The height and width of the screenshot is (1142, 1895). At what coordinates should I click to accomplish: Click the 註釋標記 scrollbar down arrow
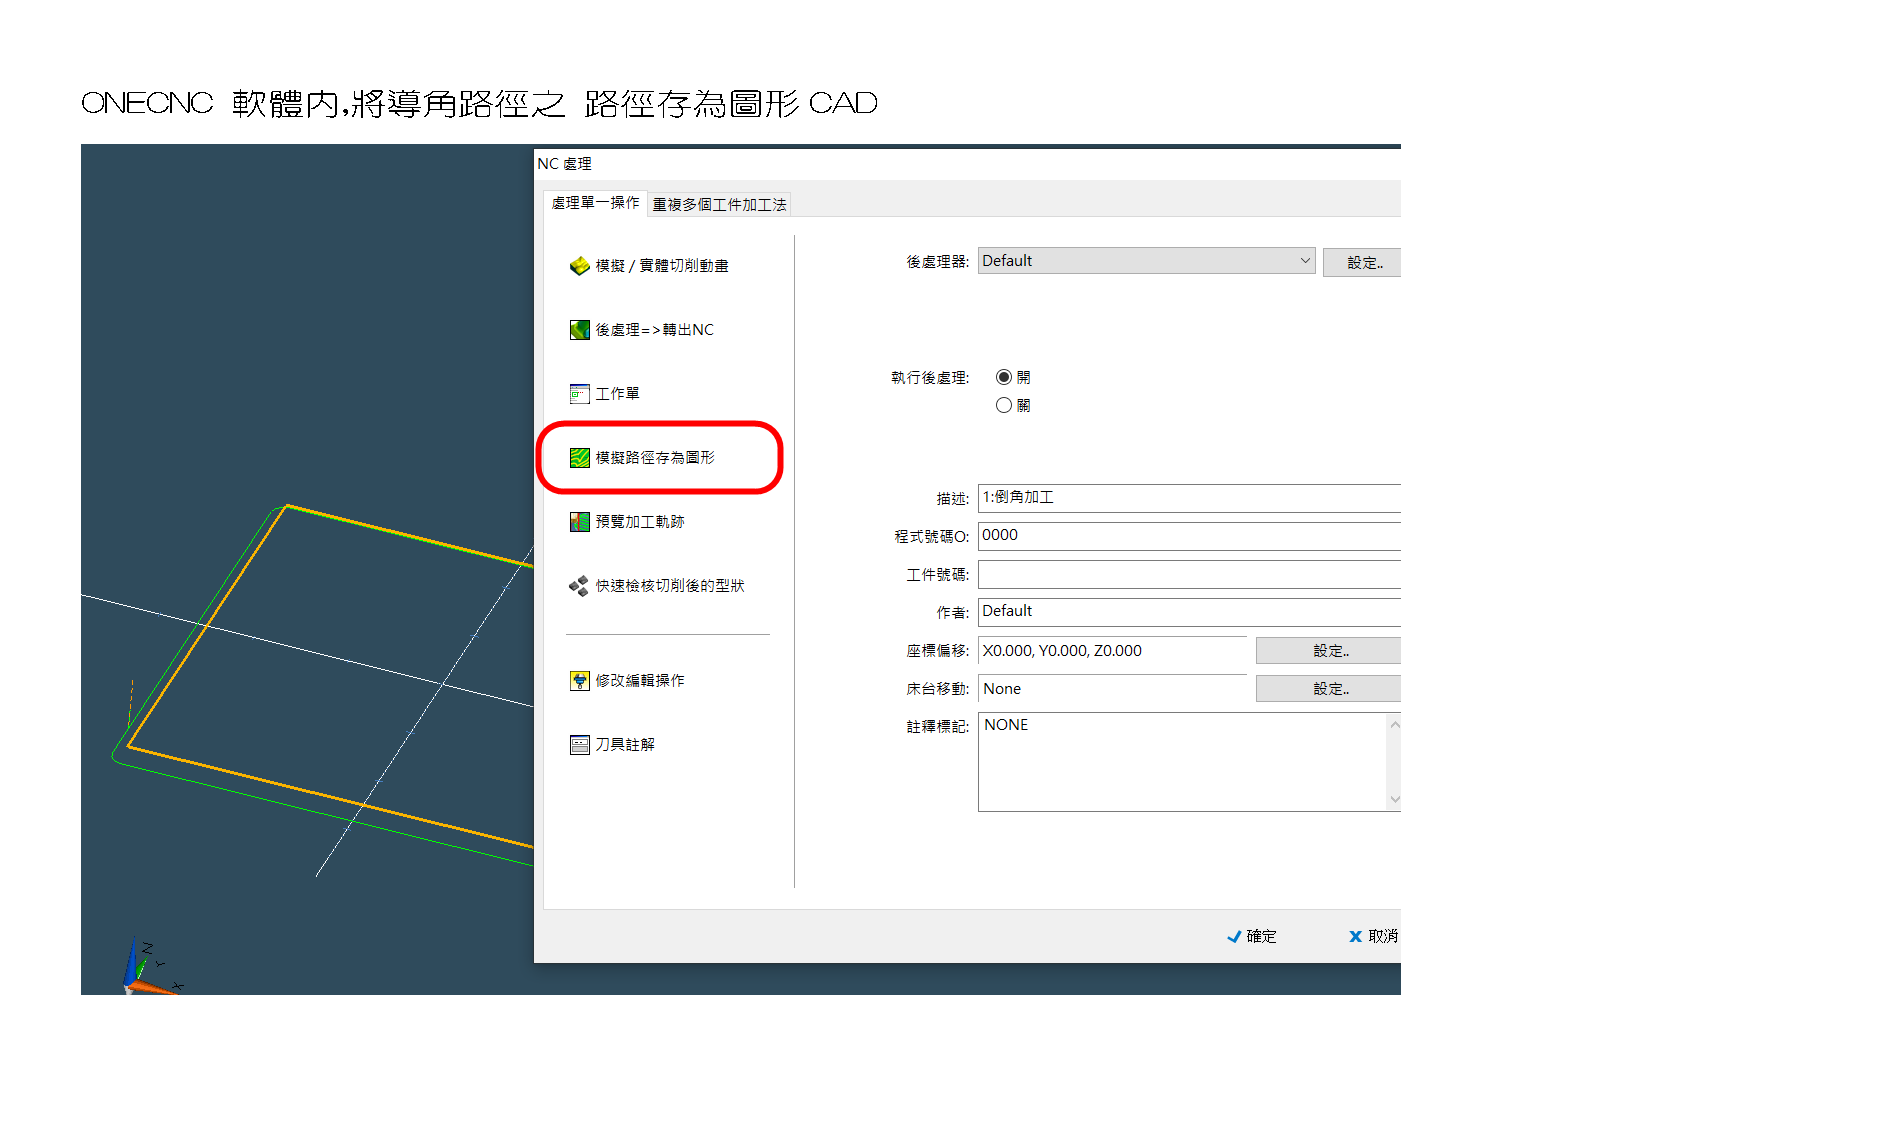[1394, 798]
